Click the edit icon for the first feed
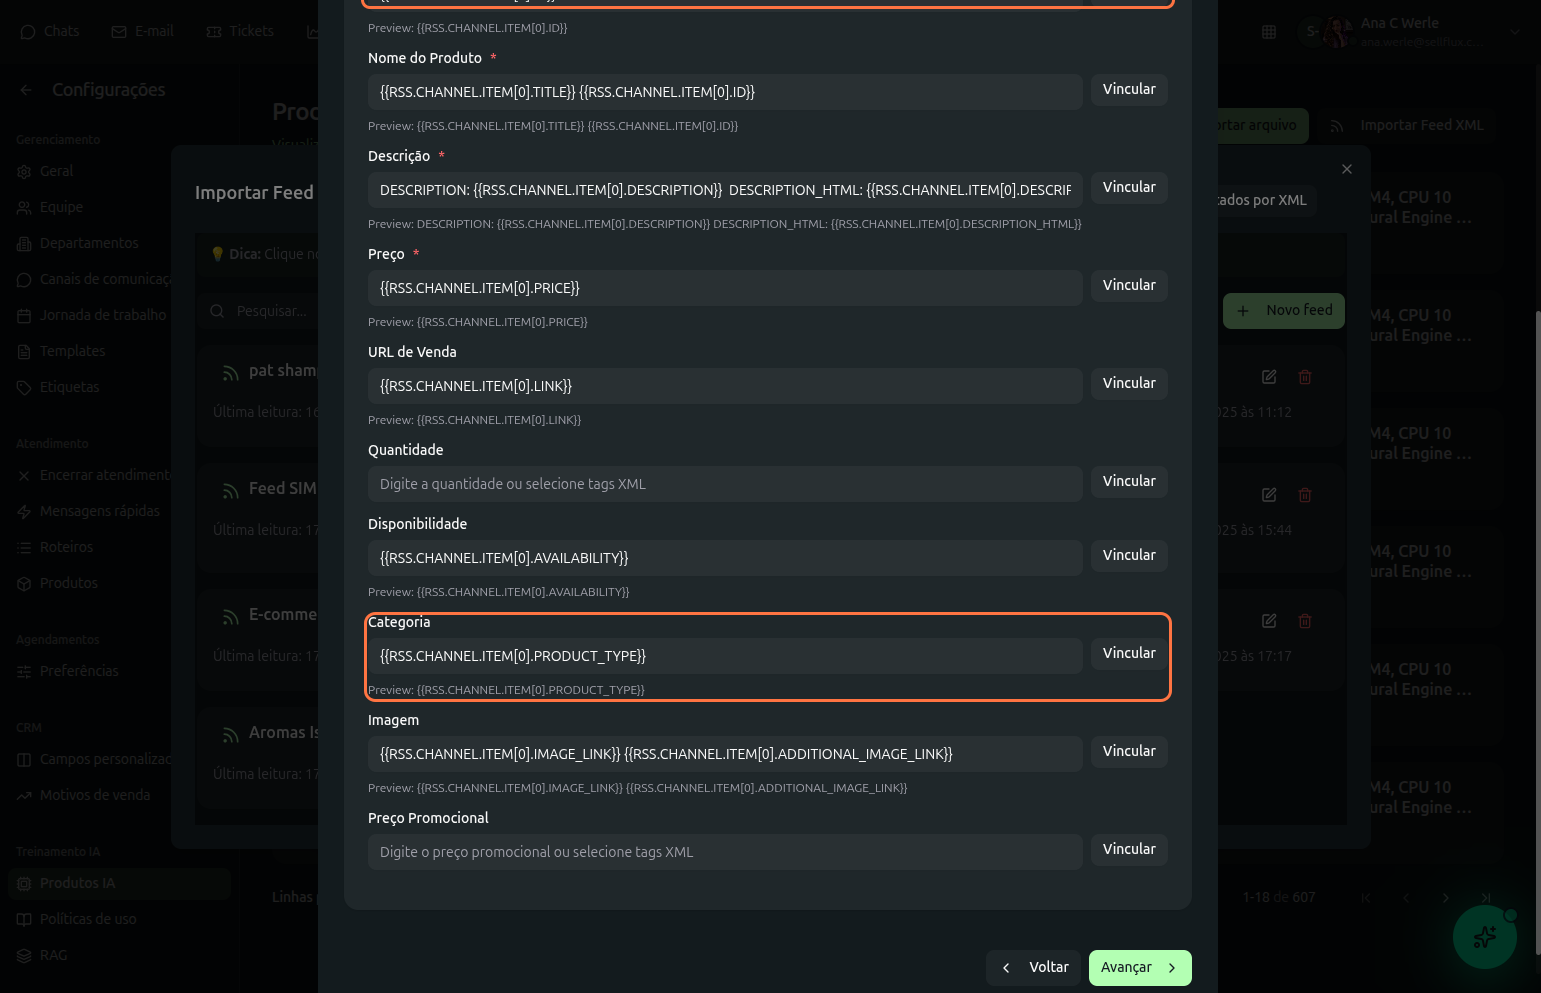 tap(1269, 377)
